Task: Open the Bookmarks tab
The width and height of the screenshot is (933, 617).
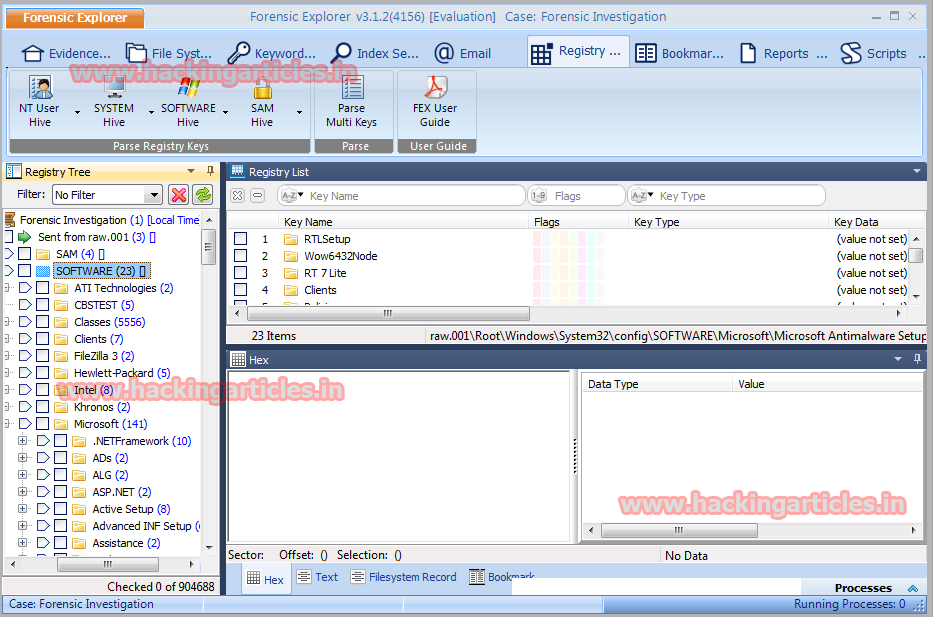Action: click(x=680, y=54)
